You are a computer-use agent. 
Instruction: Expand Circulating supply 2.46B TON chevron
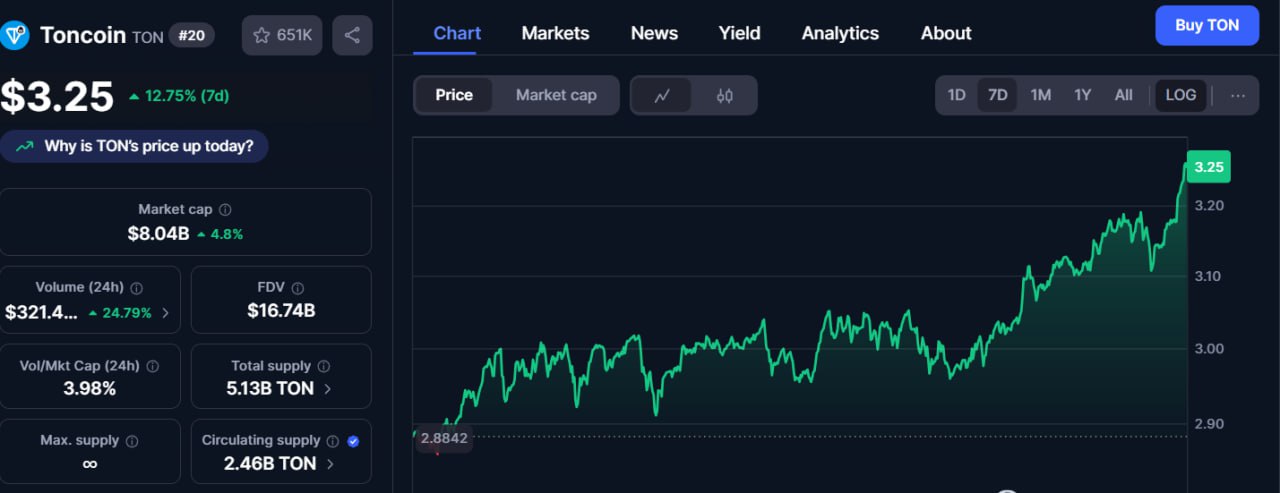pos(330,464)
